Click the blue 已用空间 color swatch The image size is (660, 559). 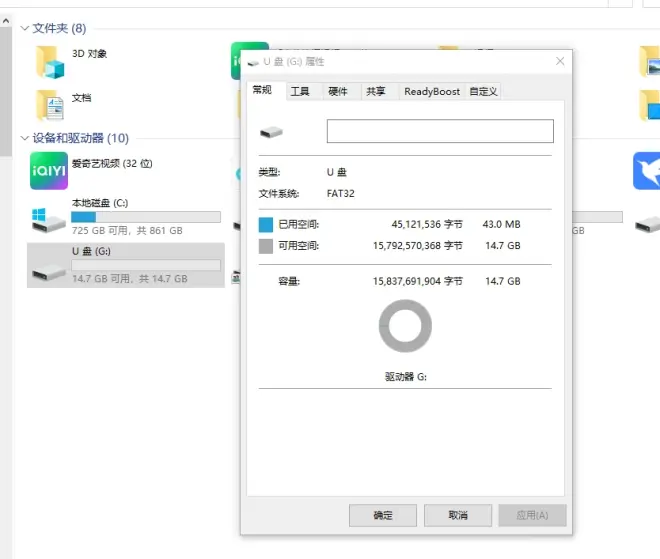point(265,225)
